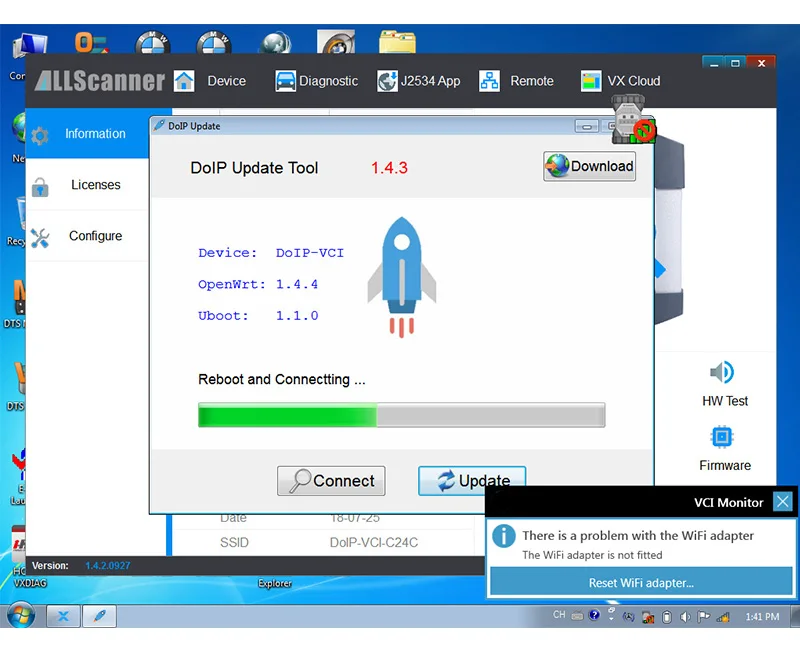The height and width of the screenshot is (650, 800).
Task: Click the orange O desktop icon
Action: click(x=91, y=42)
